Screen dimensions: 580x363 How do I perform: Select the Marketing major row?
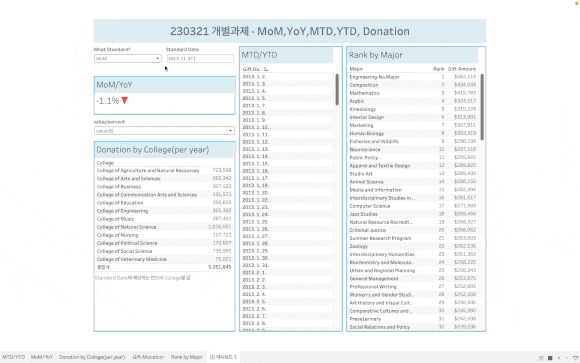(413, 125)
